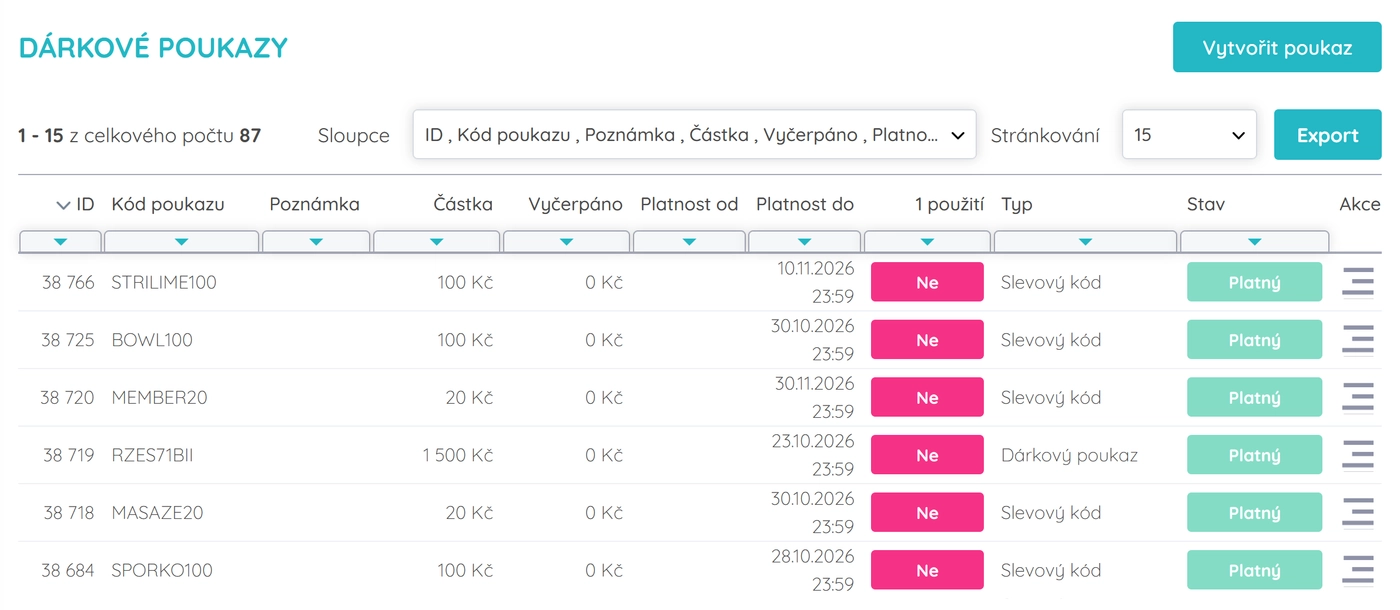Toggle the '1 použití' Ne badge for RZES71BII
Viewport: 1400px width, 610px height.
pyautogui.click(x=927, y=455)
